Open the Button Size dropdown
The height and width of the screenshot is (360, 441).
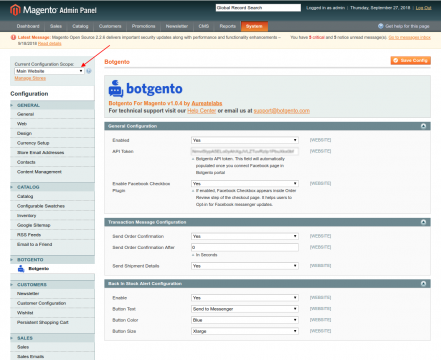click(245, 331)
